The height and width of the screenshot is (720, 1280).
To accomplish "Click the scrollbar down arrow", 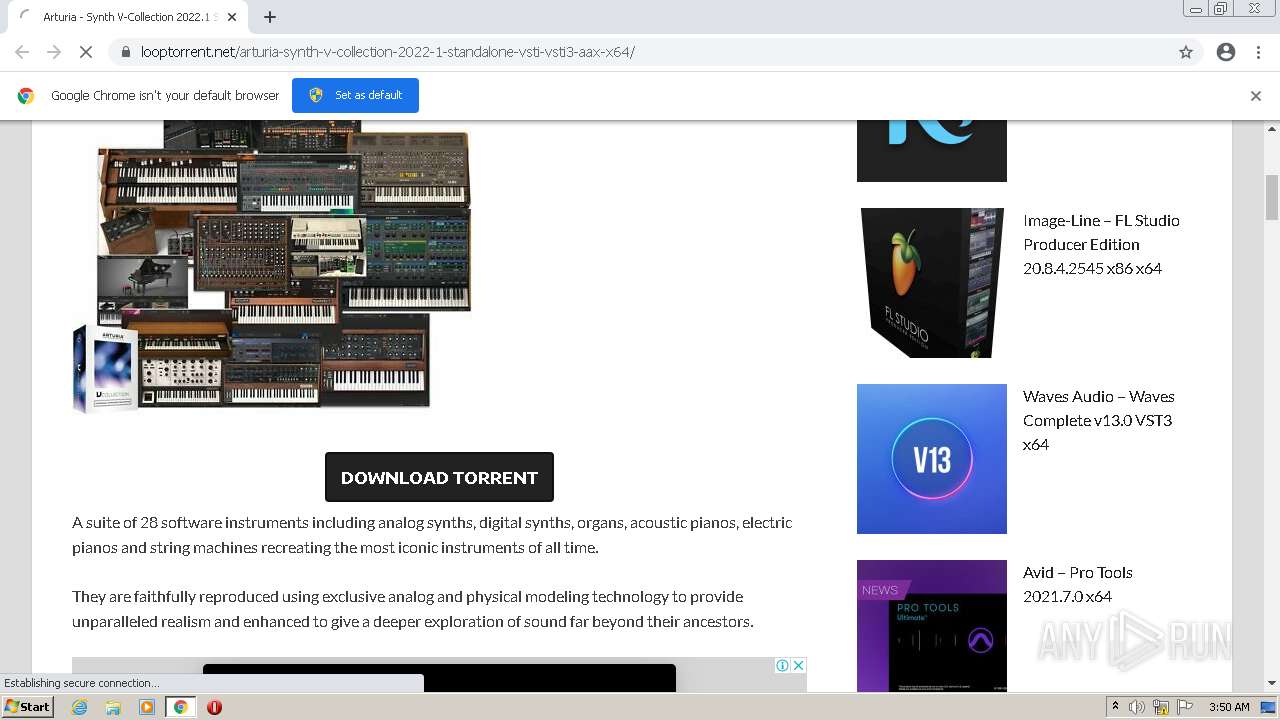I will pyautogui.click(x=1272, y=684).
